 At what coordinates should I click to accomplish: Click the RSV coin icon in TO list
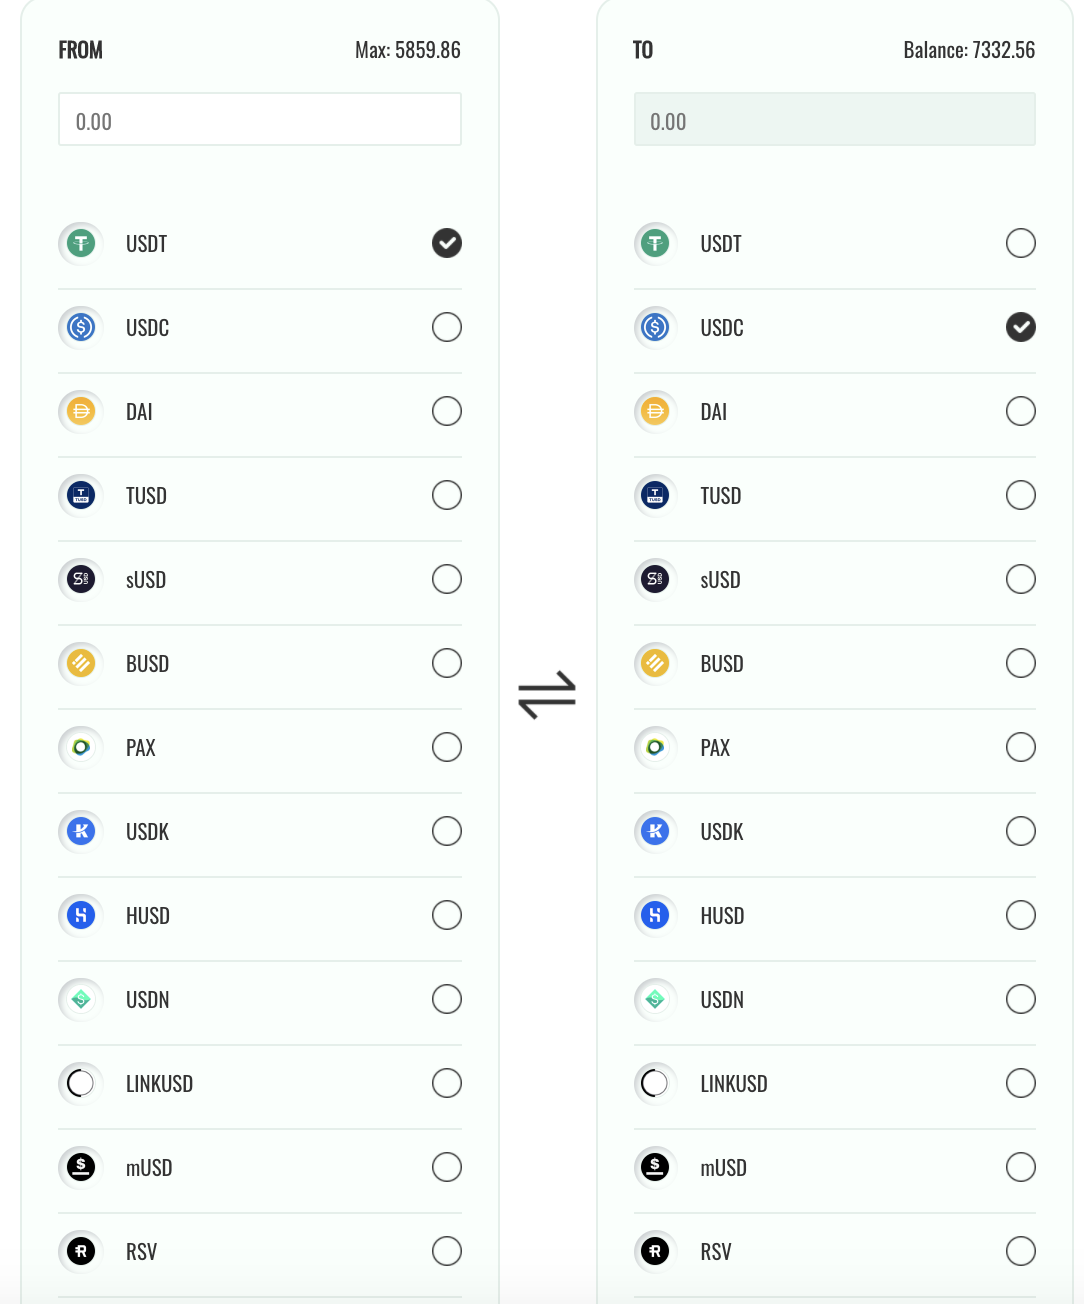(655, 1251)
